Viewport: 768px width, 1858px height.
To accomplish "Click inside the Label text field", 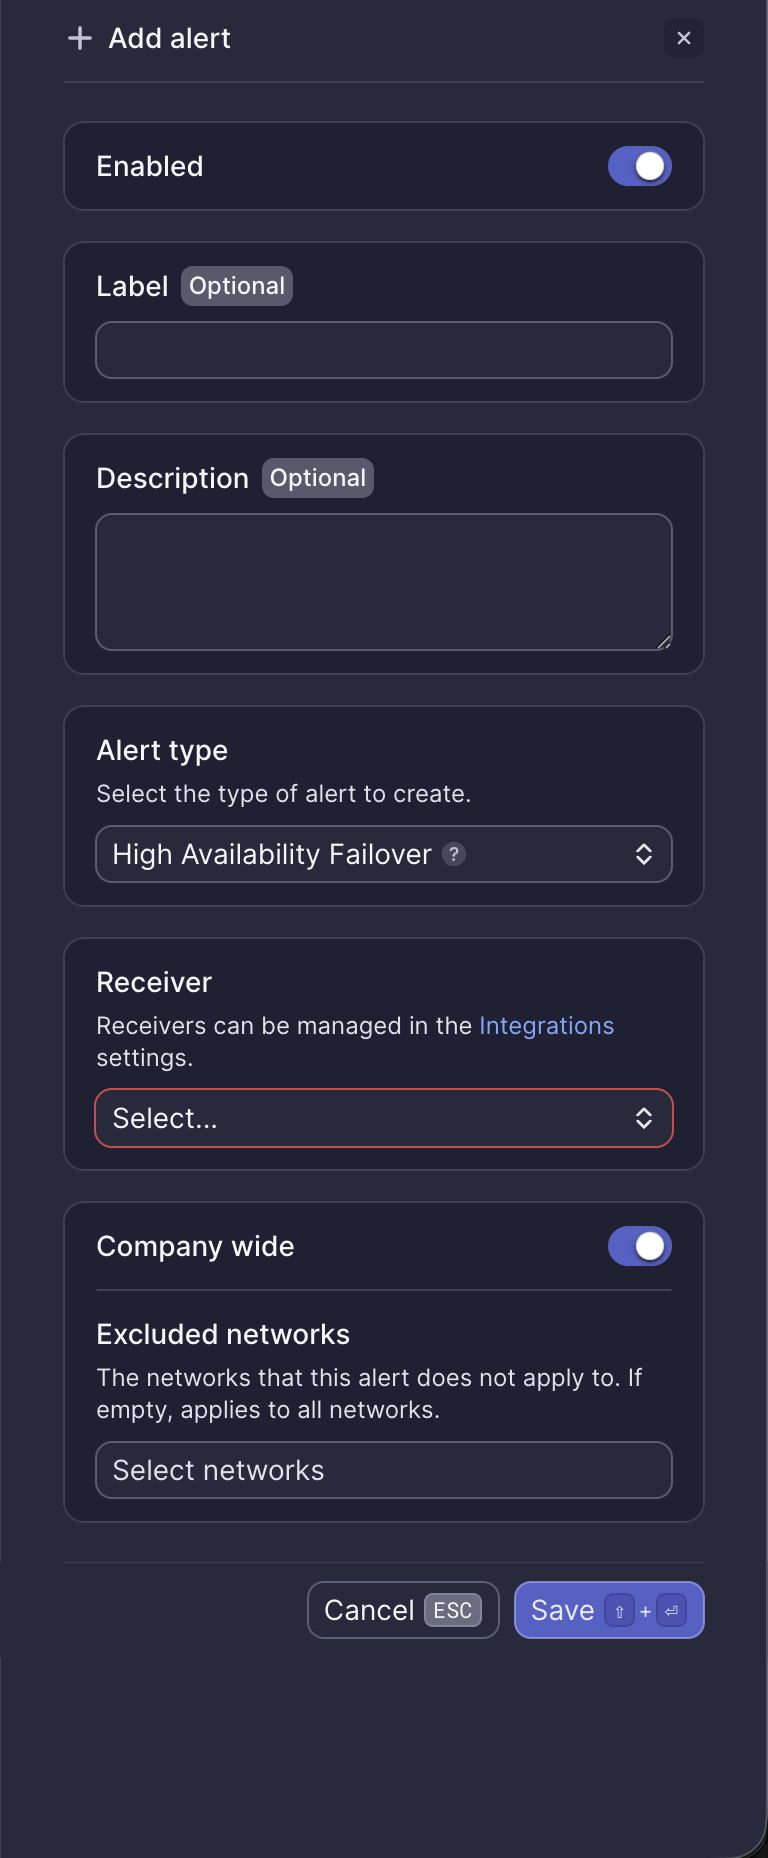I will coord(384,349).
